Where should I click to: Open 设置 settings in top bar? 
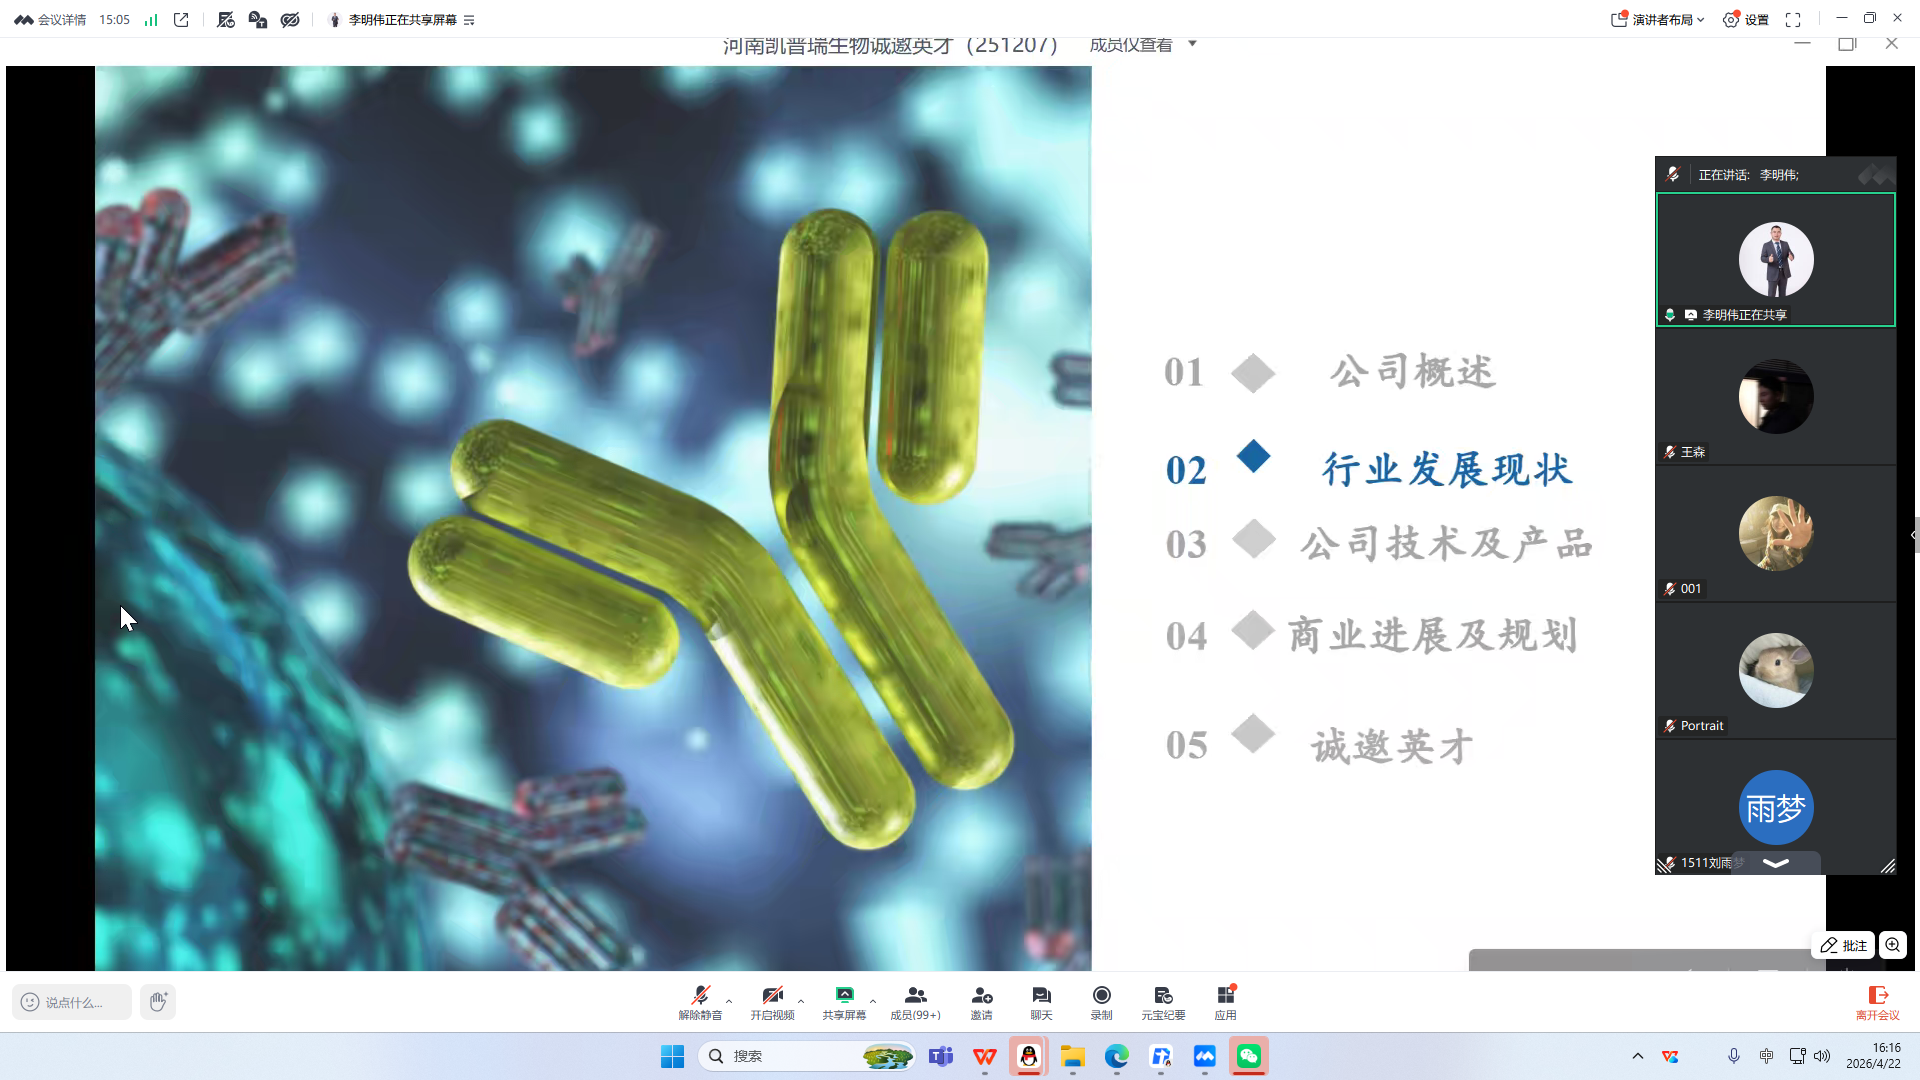tap(1746, 20)
